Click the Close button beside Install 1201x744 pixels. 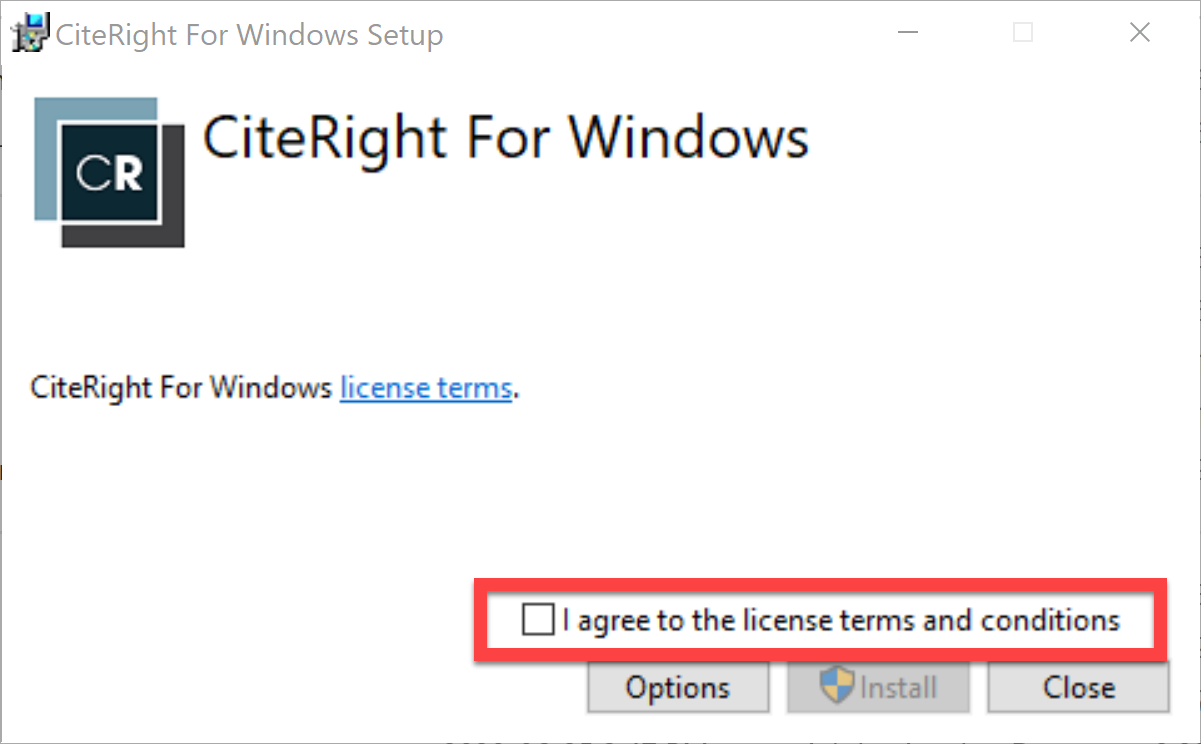(x=1078, y=688)
